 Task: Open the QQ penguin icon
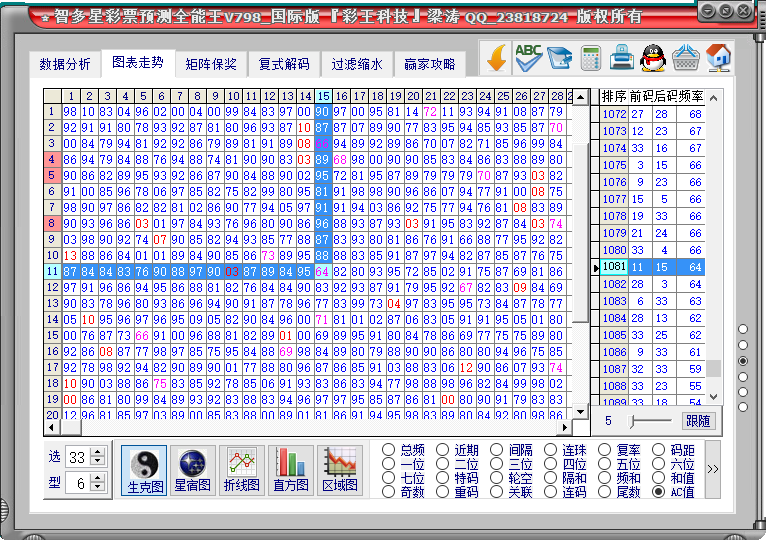tap(653, 58)
